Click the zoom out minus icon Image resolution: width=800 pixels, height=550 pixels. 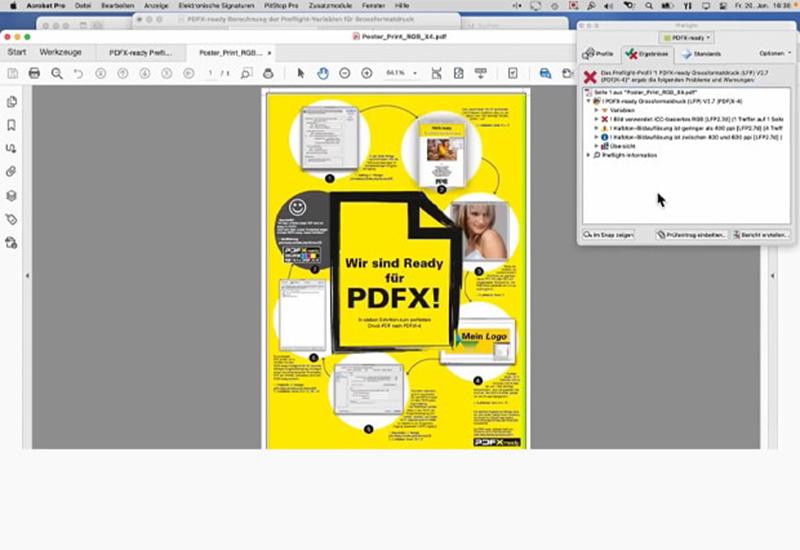(x=345, y=73)
